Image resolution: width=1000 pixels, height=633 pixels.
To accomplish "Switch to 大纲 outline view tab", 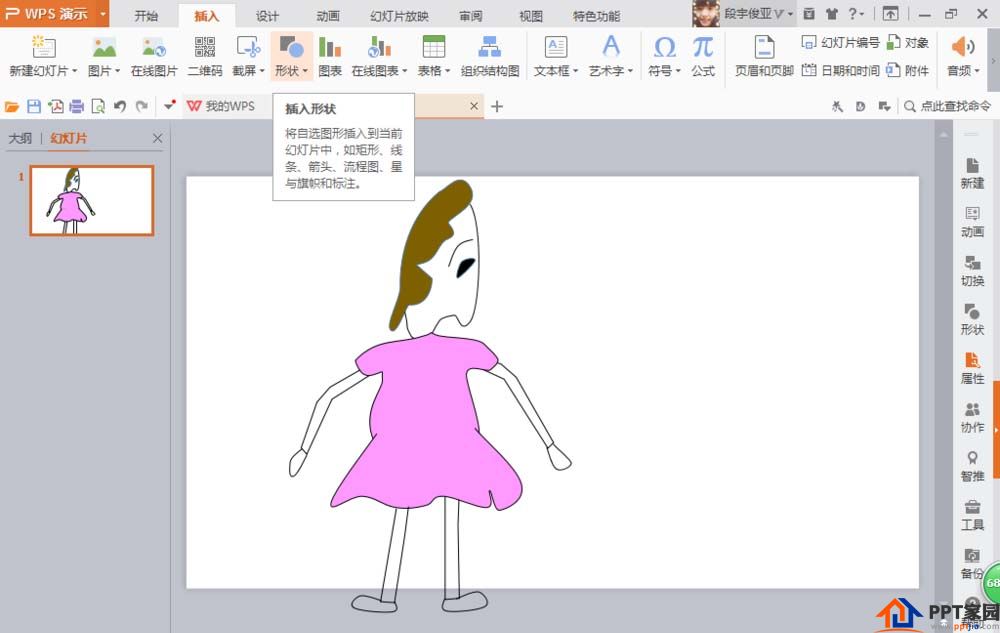I will 20,138.
